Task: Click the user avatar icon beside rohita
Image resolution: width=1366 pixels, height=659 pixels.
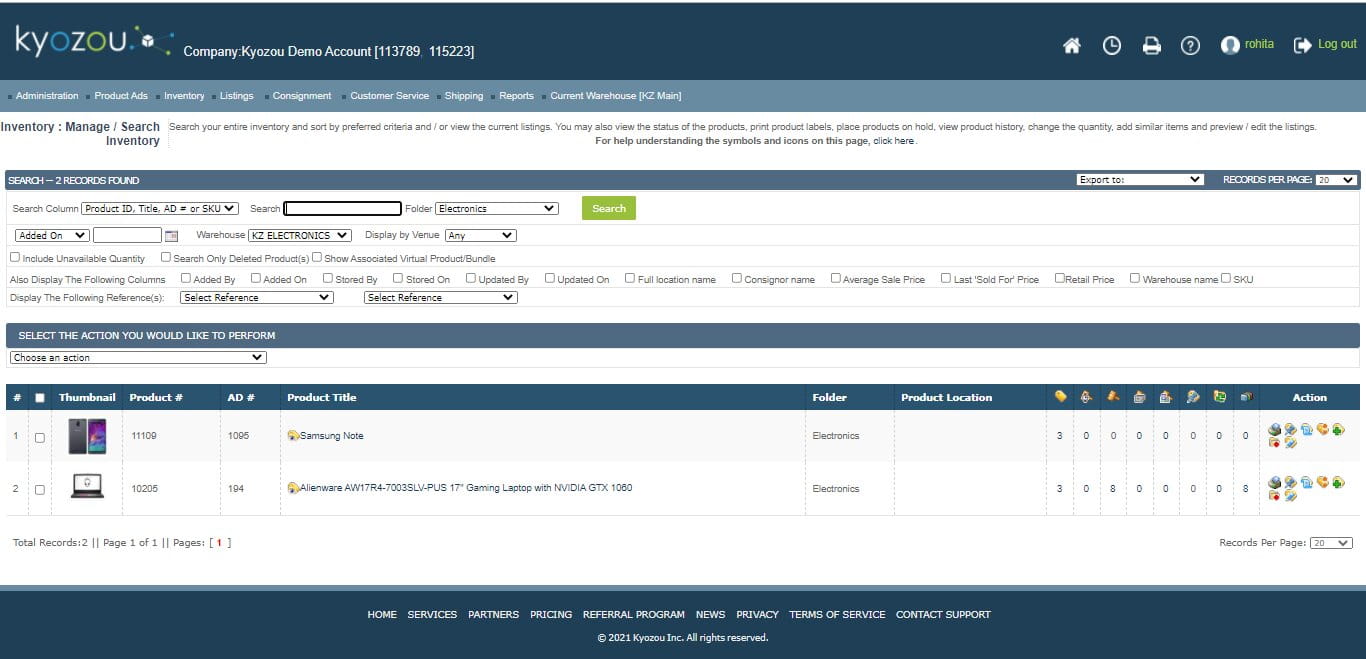Action: coord(1230,46)
